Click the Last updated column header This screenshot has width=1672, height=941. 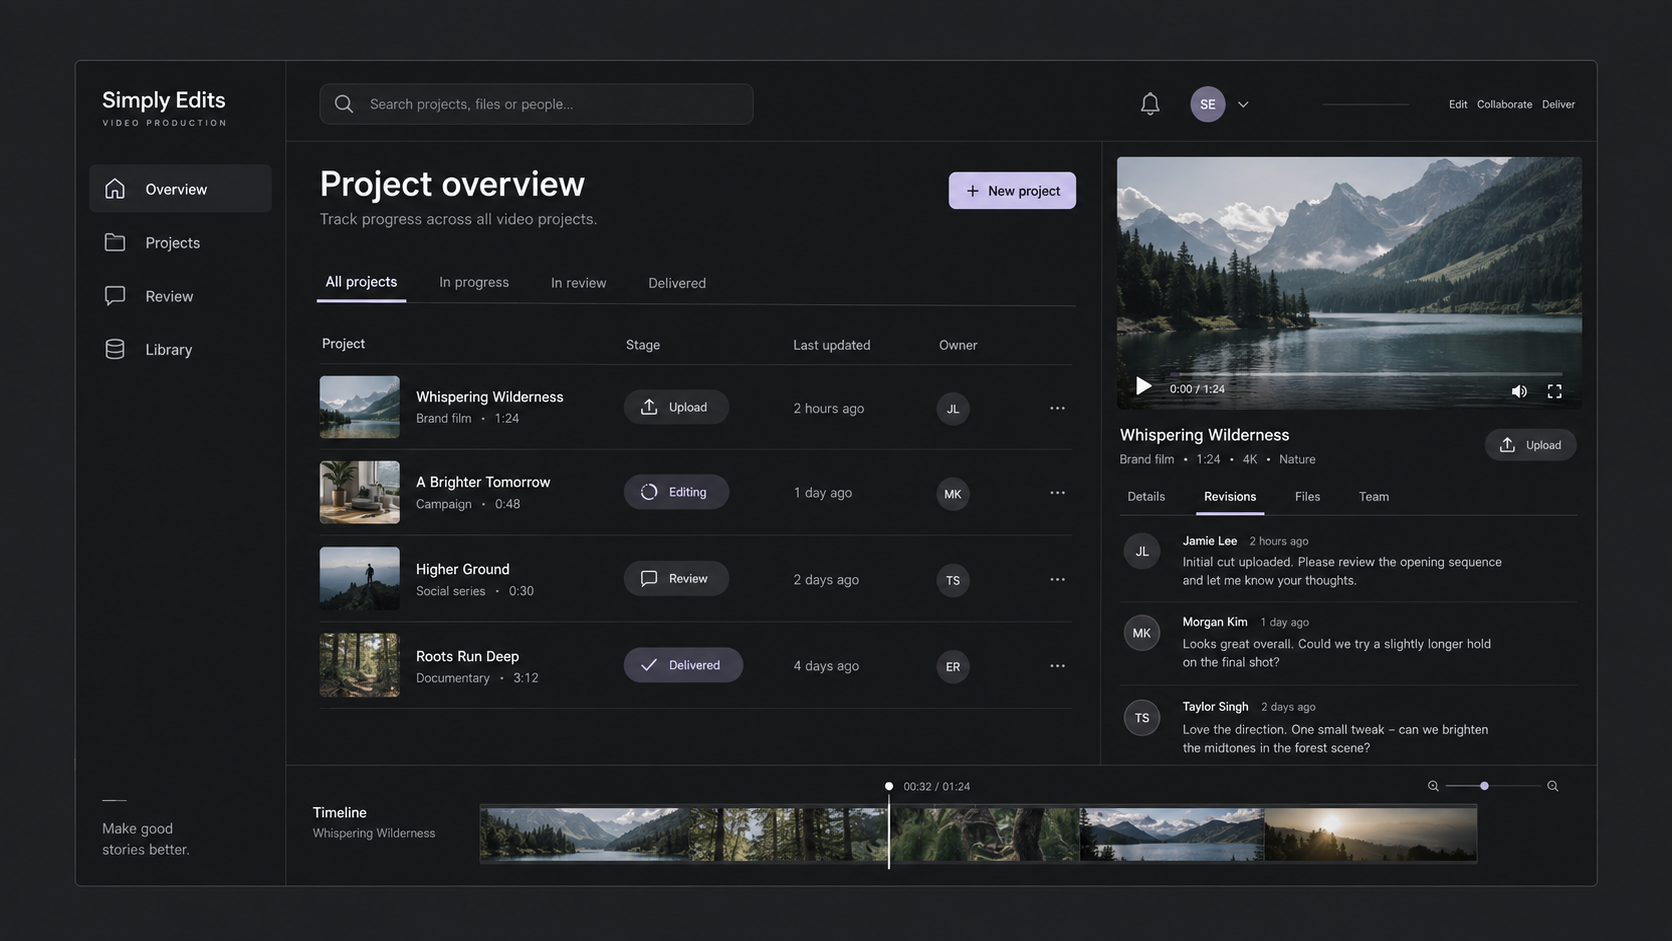click(x=831, y=345)
